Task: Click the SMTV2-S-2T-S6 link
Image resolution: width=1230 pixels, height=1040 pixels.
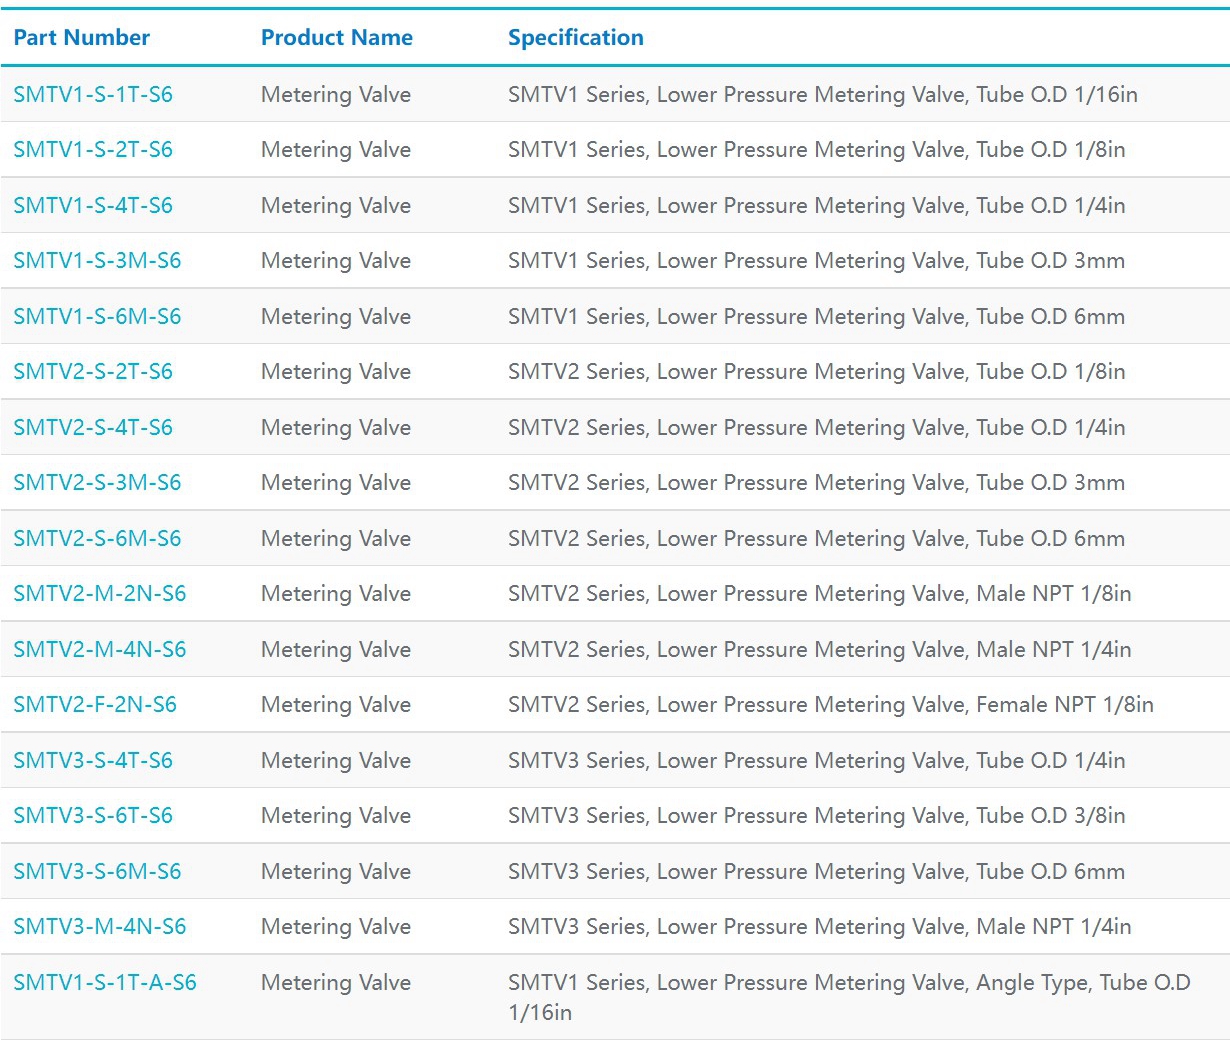Action: [x=93, y=372]
